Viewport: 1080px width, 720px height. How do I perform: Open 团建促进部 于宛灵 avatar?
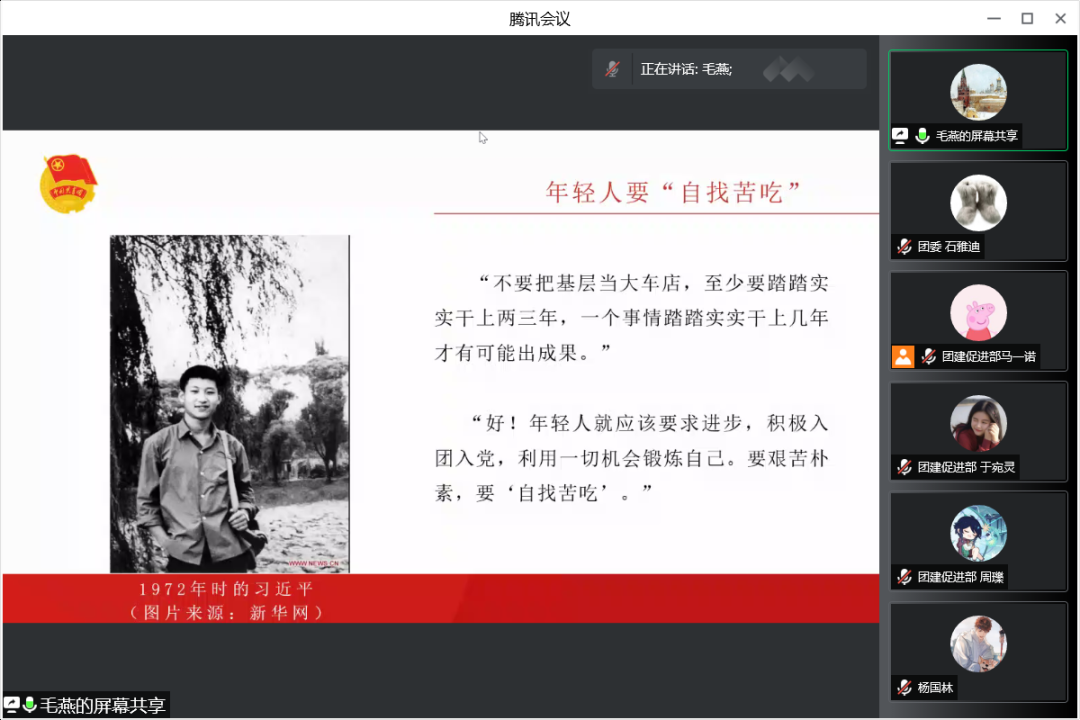(x=978, y=423)
